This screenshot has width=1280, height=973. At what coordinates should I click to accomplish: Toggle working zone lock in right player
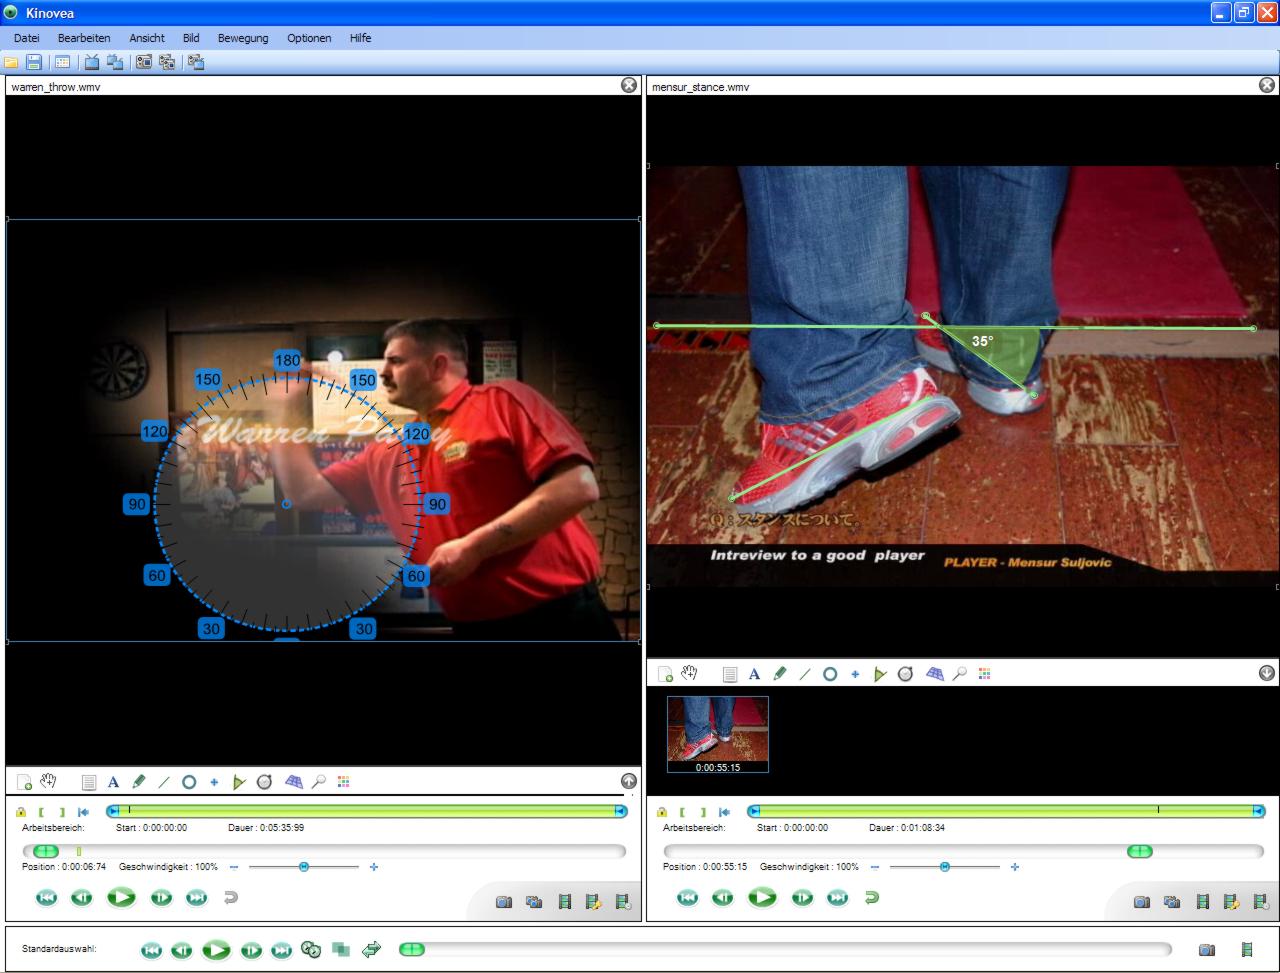pos(662,812)
